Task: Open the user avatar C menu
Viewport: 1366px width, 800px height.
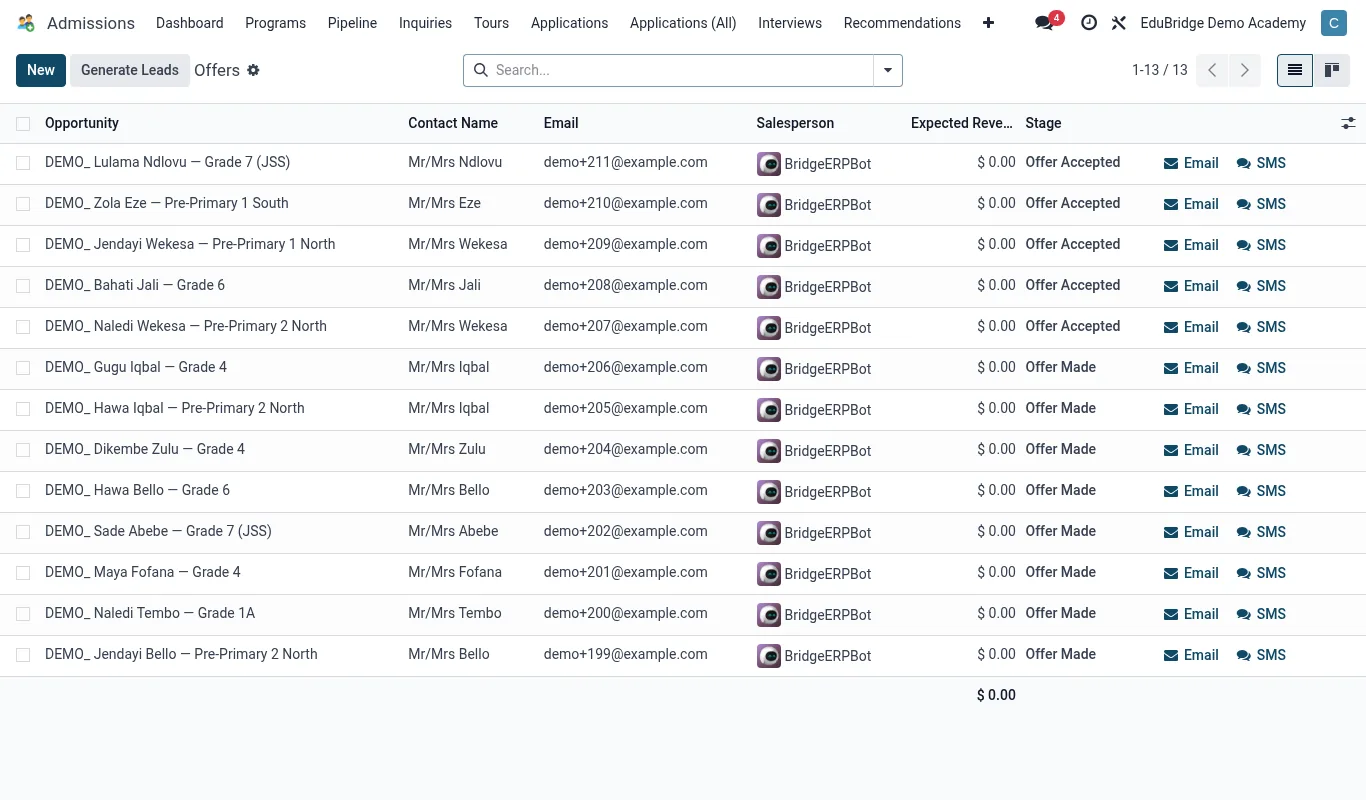Action: (1334, 23)
